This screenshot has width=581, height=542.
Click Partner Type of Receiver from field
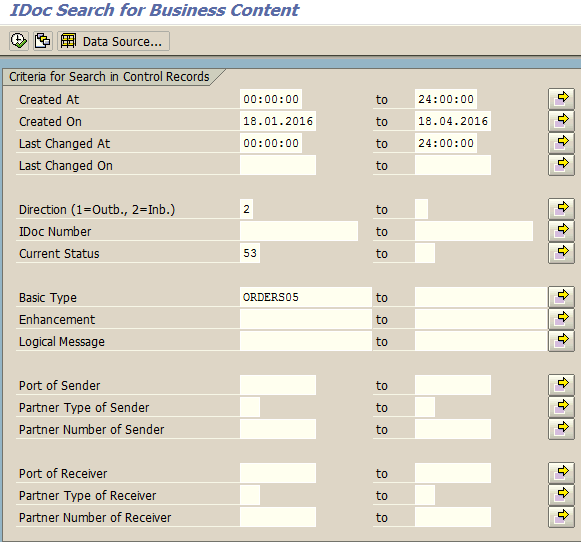tap(250, 495)
